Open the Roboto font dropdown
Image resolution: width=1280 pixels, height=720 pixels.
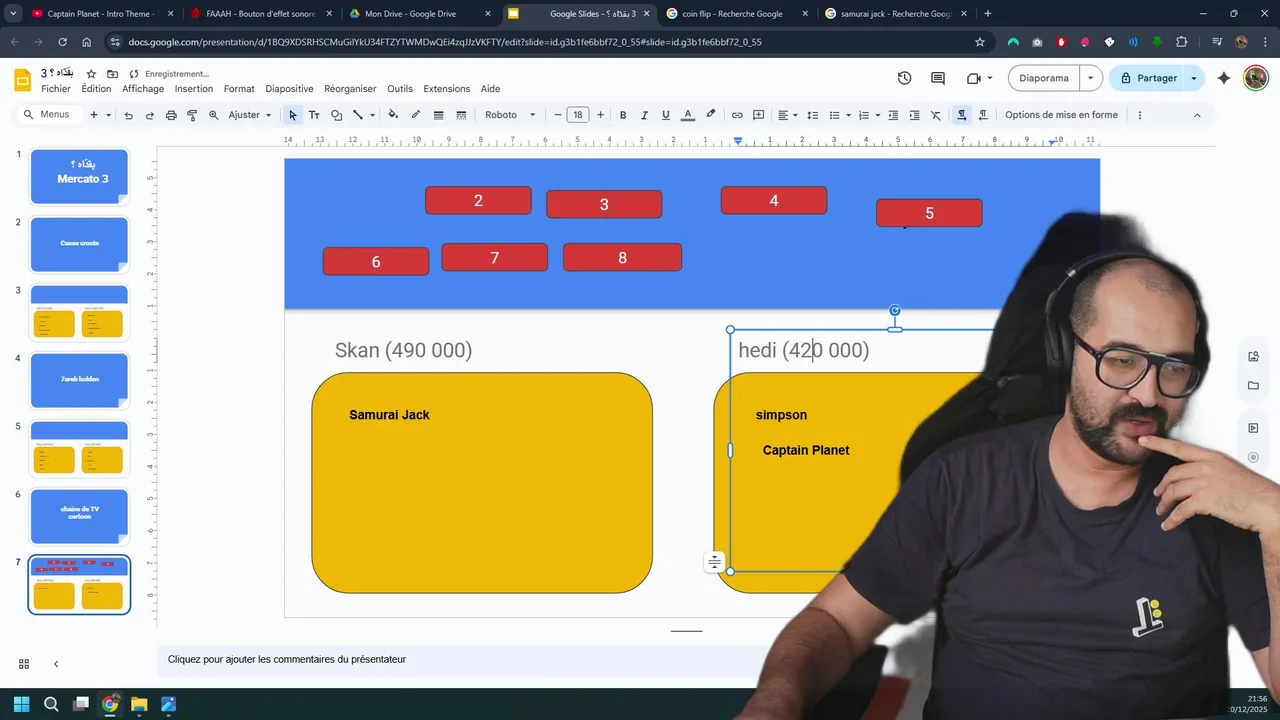pos(511,115)
